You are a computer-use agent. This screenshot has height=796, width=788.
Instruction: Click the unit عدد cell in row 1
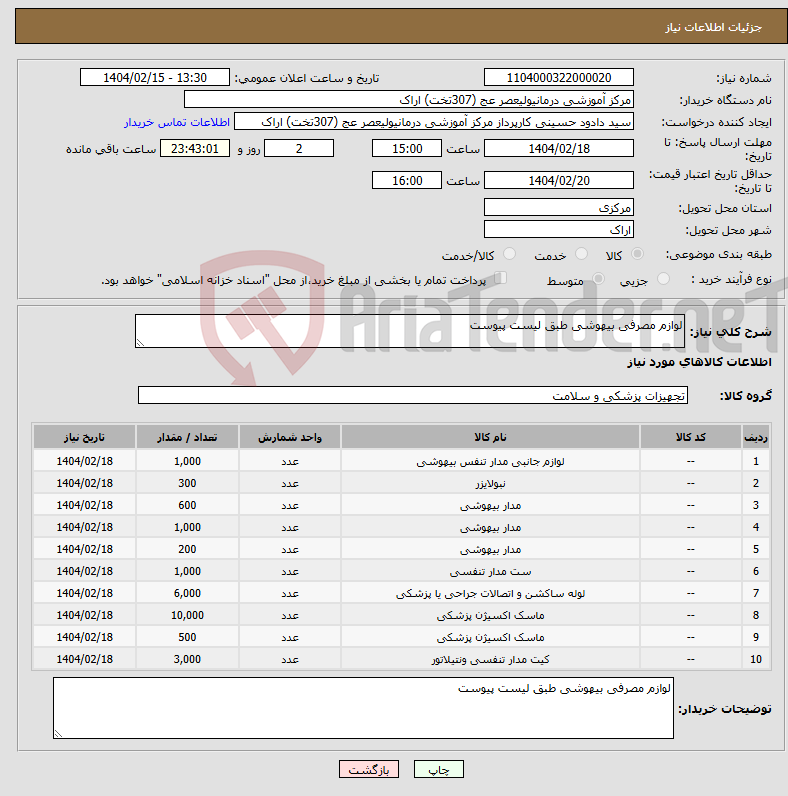pos(290,461)
